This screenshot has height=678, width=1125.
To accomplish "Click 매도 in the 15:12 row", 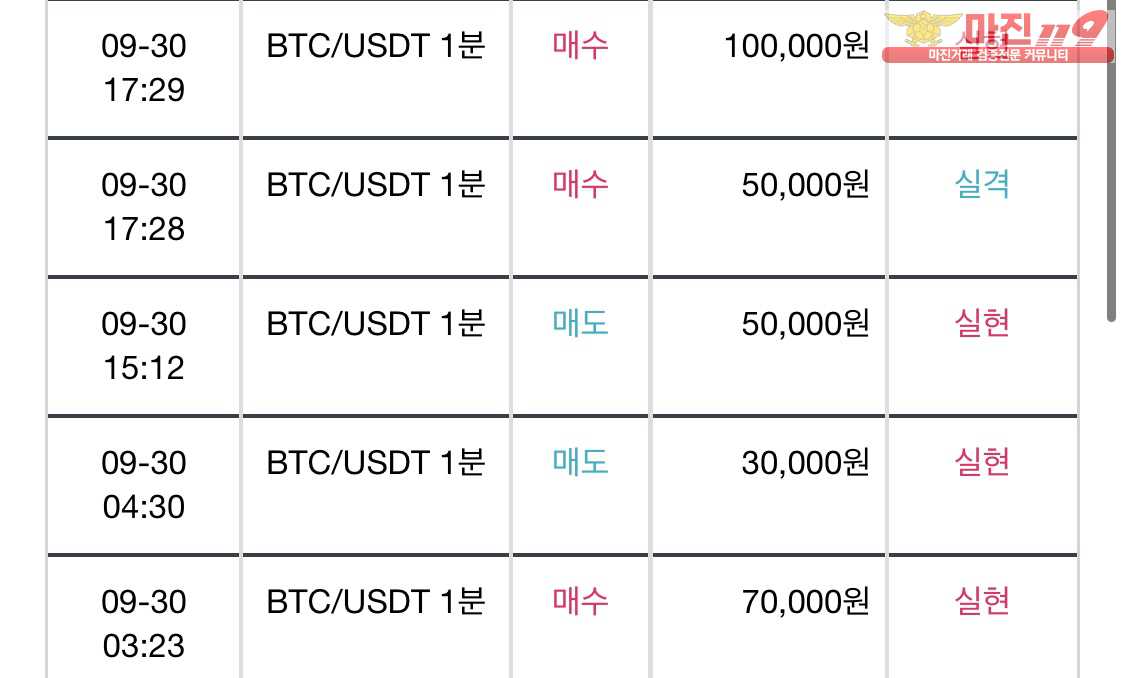I will point(580,324).
